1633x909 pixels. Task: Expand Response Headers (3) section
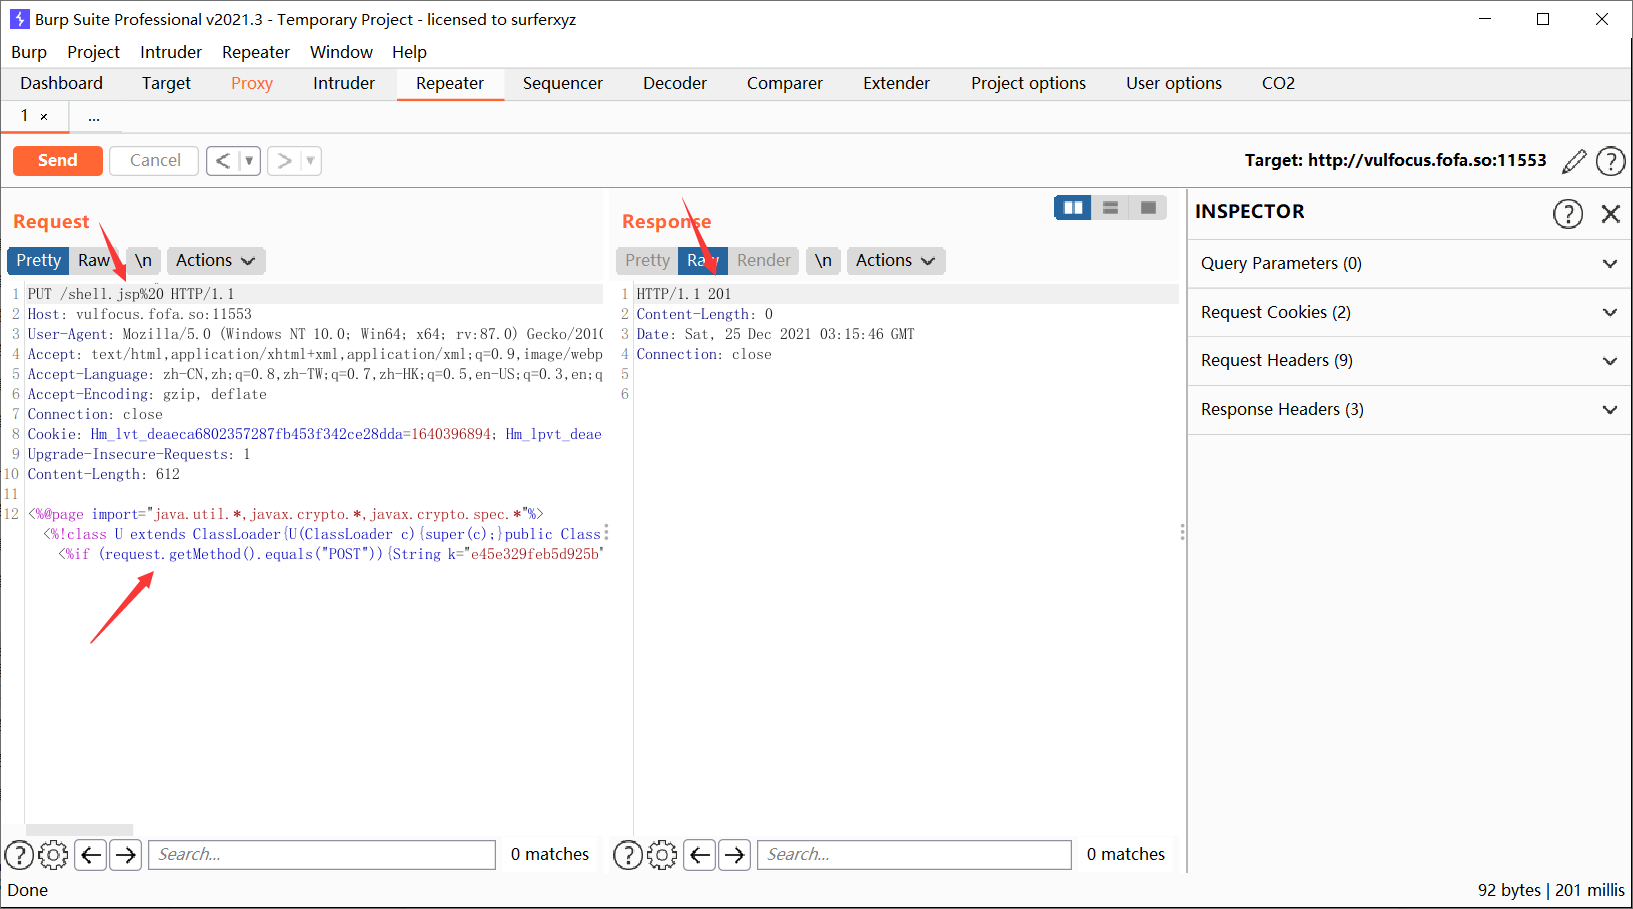point(1409,410)
